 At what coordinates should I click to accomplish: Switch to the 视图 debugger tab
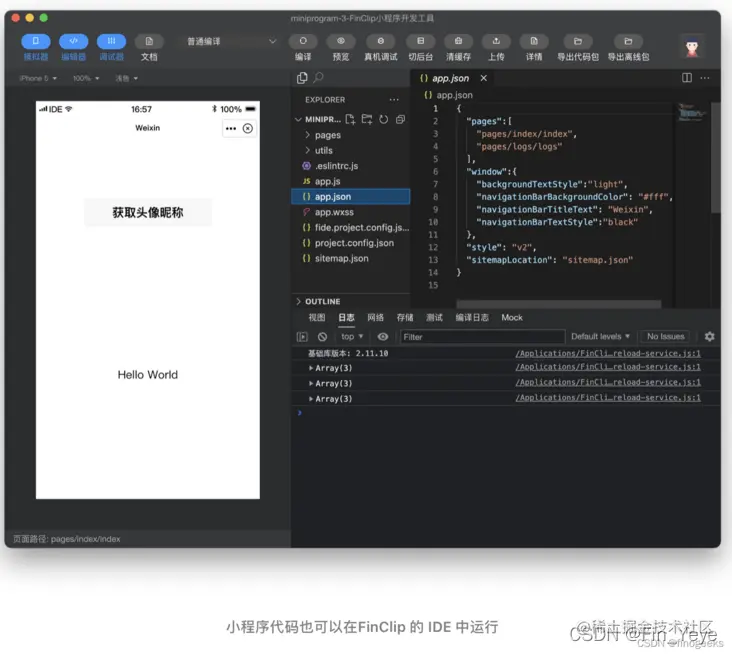(317, 317)
